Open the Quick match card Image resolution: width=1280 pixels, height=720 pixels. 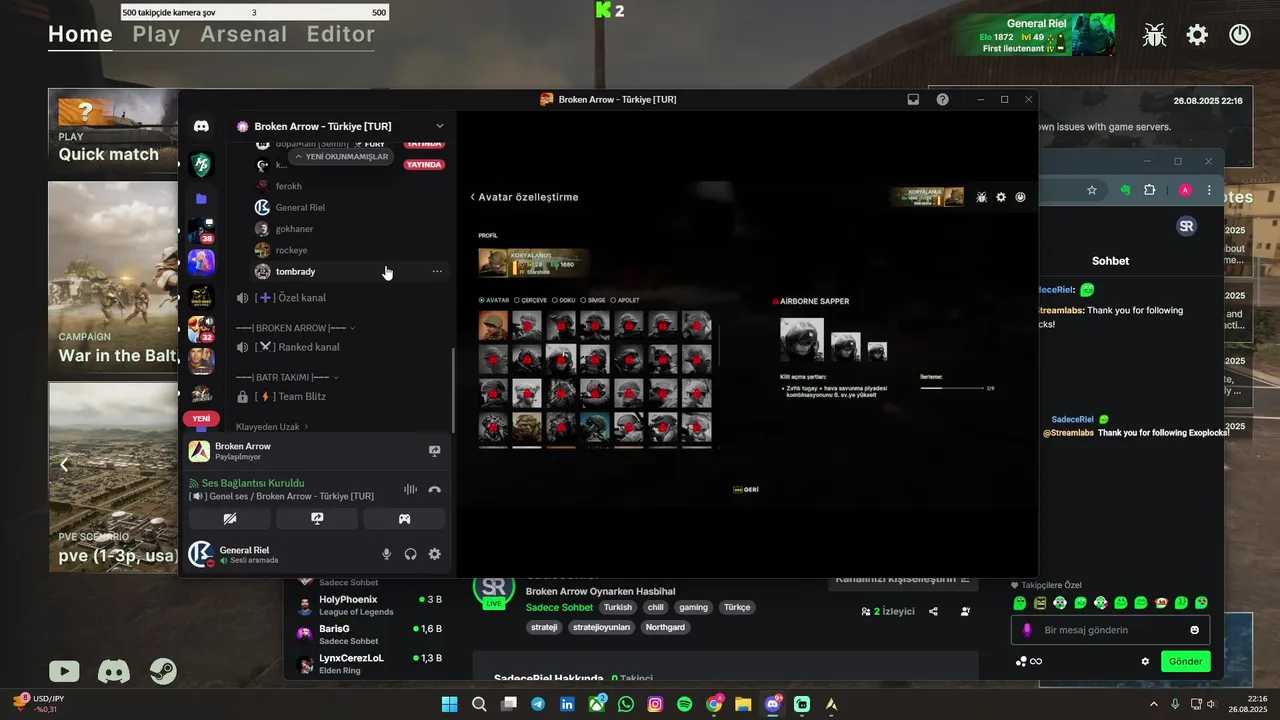coord(113,131)
